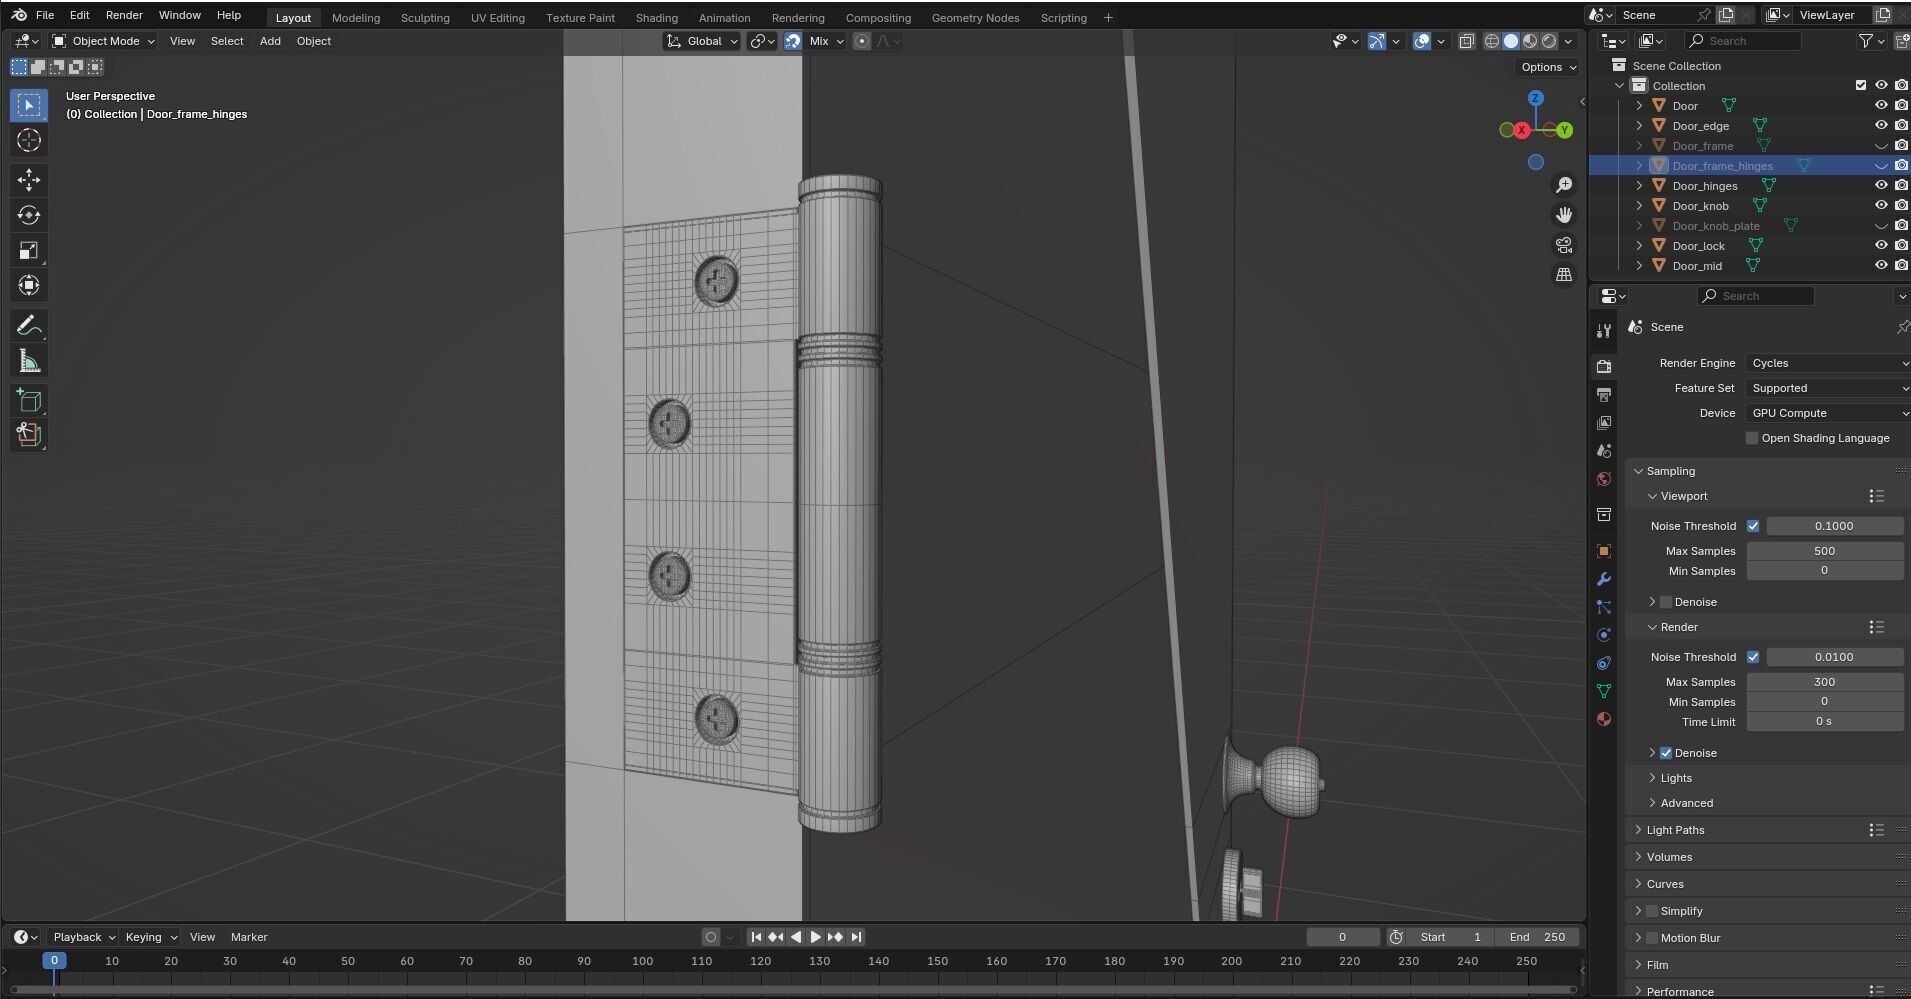1911x999 pixels.
Task: Enable Simplify checkbox
Action: [x=1652, y=911]
